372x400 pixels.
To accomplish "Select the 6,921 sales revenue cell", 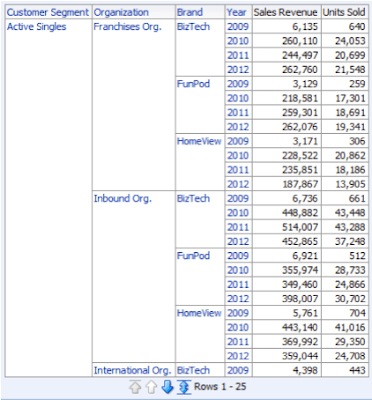I will click(287, 256).
